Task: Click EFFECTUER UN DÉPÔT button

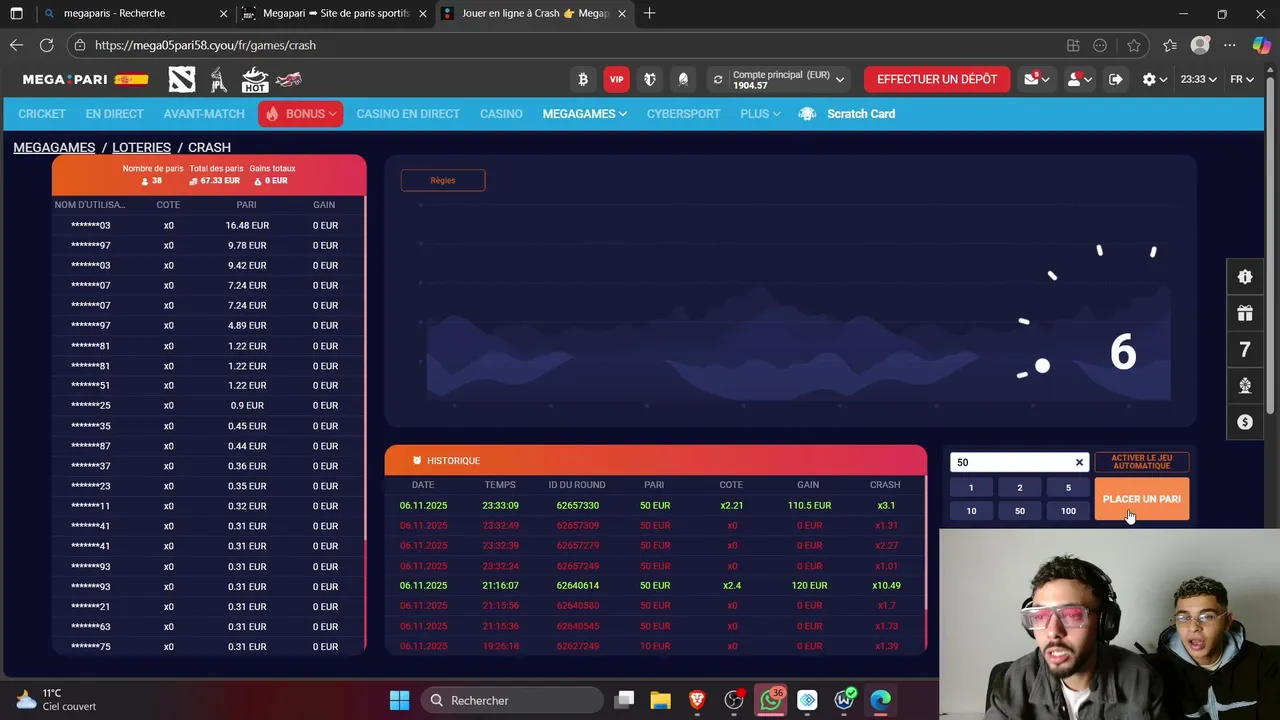Action: click(x=937, y=79)
